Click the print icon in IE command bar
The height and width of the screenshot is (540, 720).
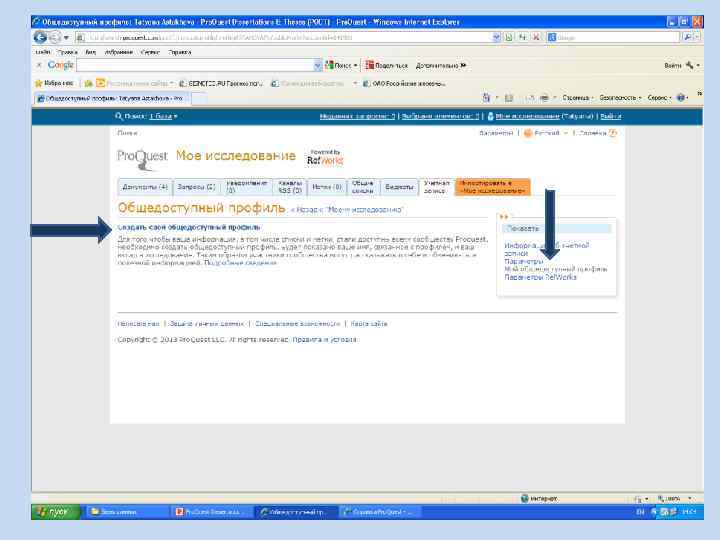coord(544,97)
